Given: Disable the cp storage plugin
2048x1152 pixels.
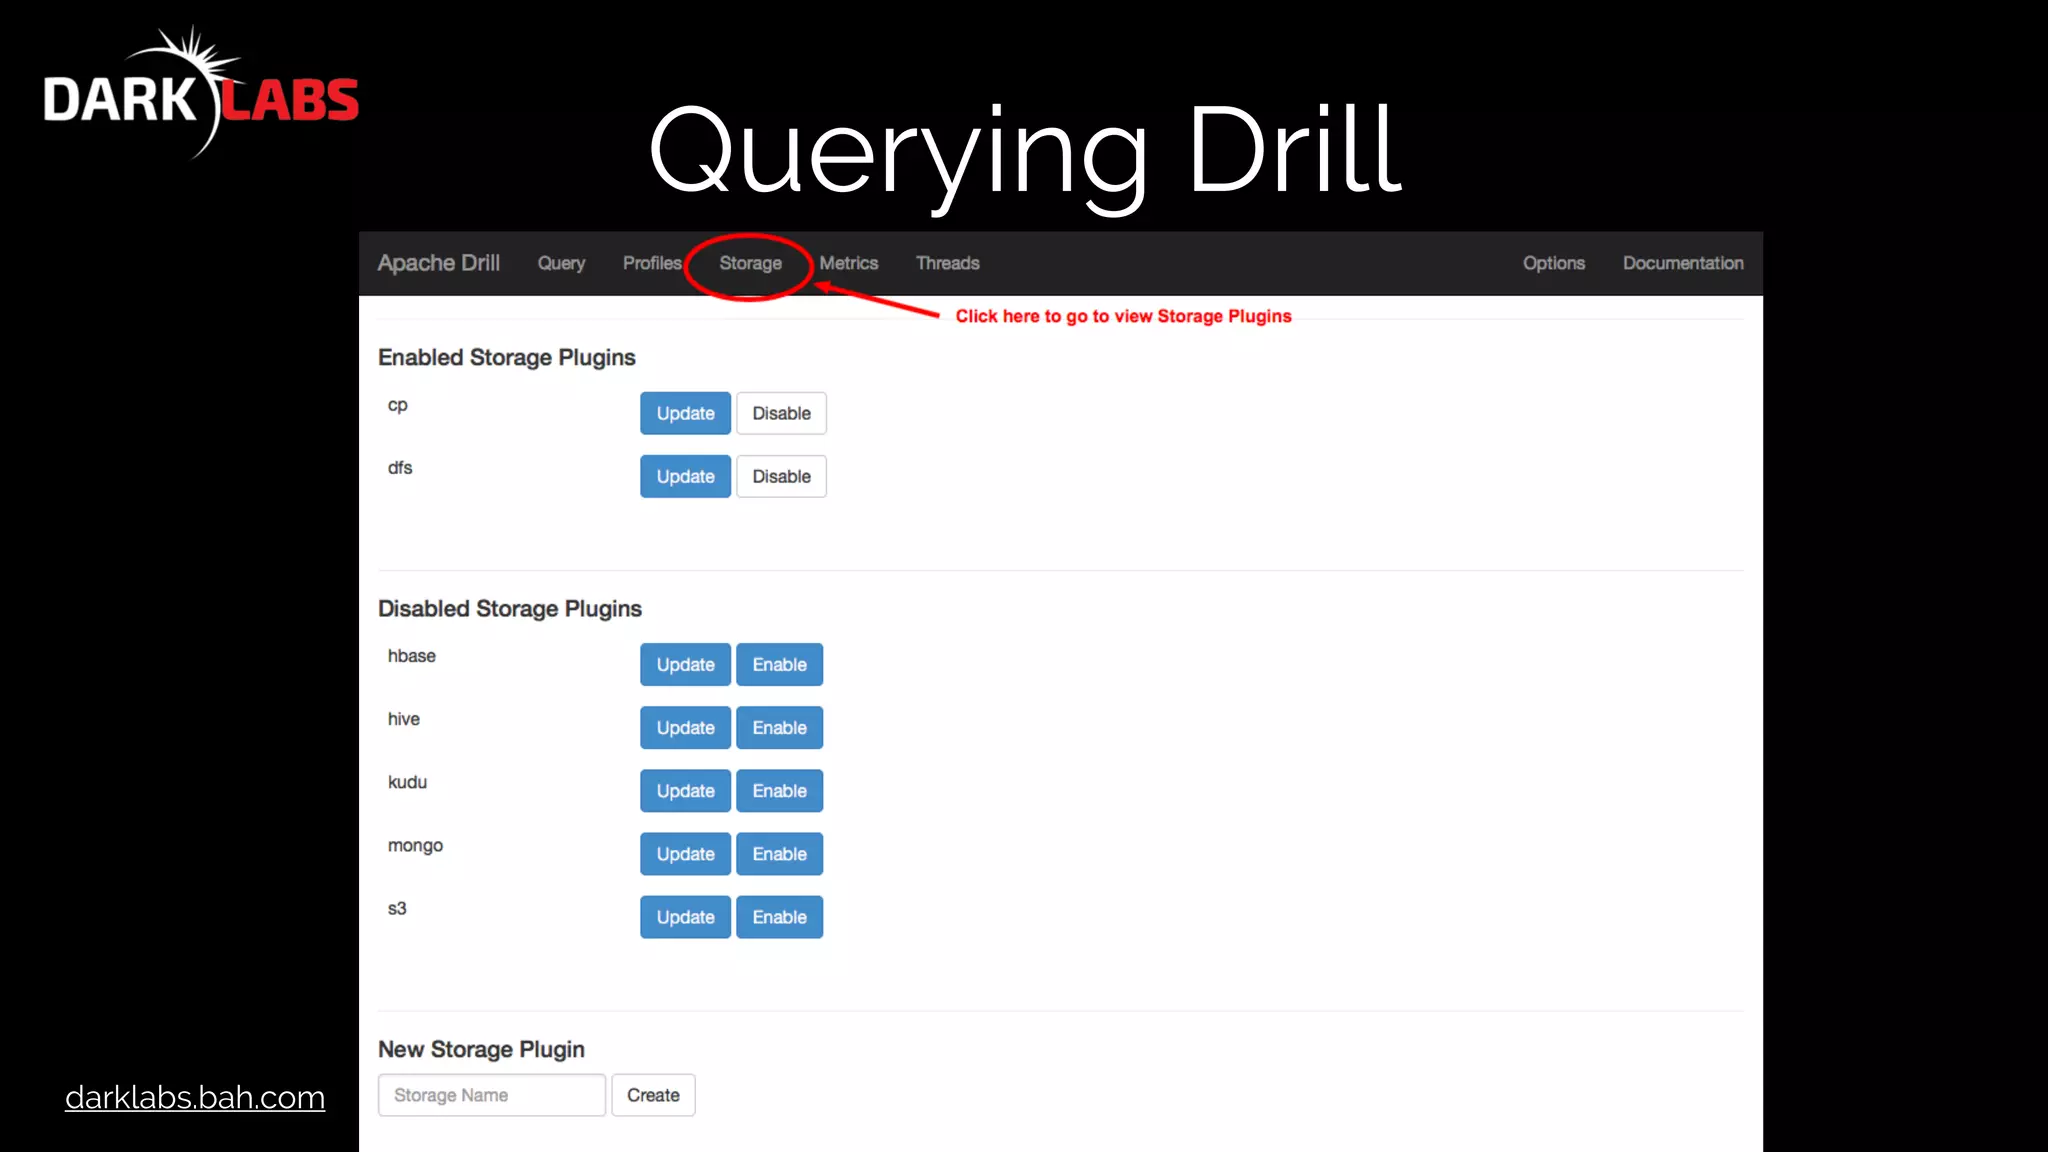Looking at the screenshot, I should pos(781,413).
